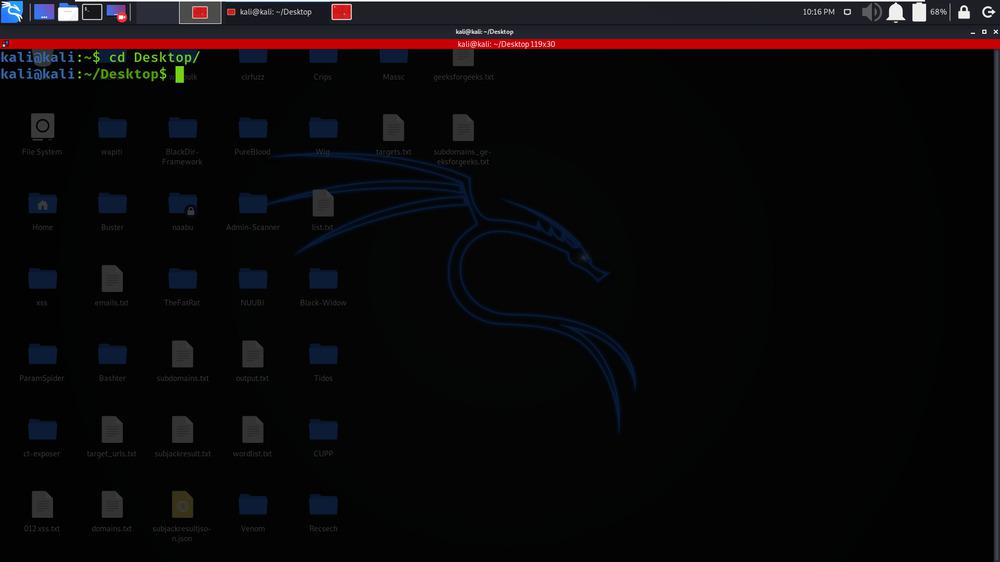Click the log out icon

click(x=988, y=12)
